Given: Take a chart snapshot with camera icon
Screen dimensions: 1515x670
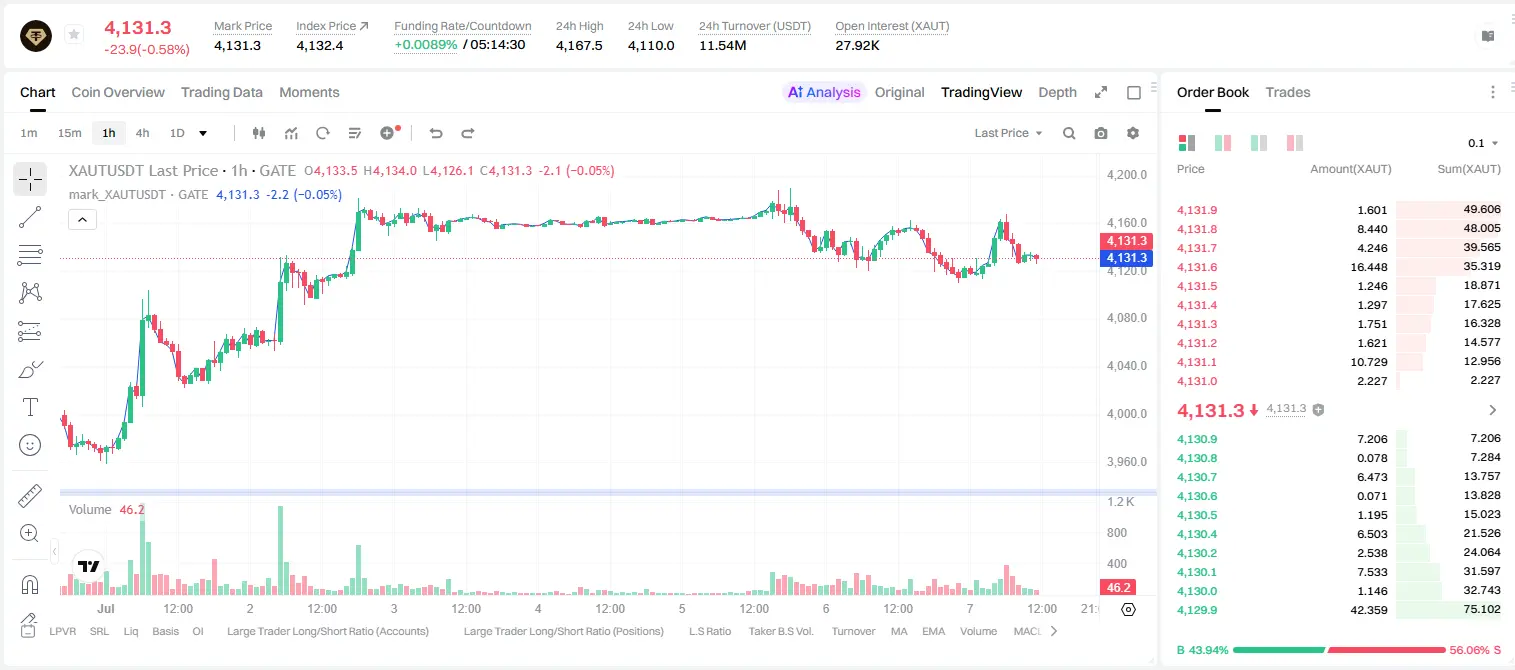Looking at the screenshot, I should click(1101, 133).
